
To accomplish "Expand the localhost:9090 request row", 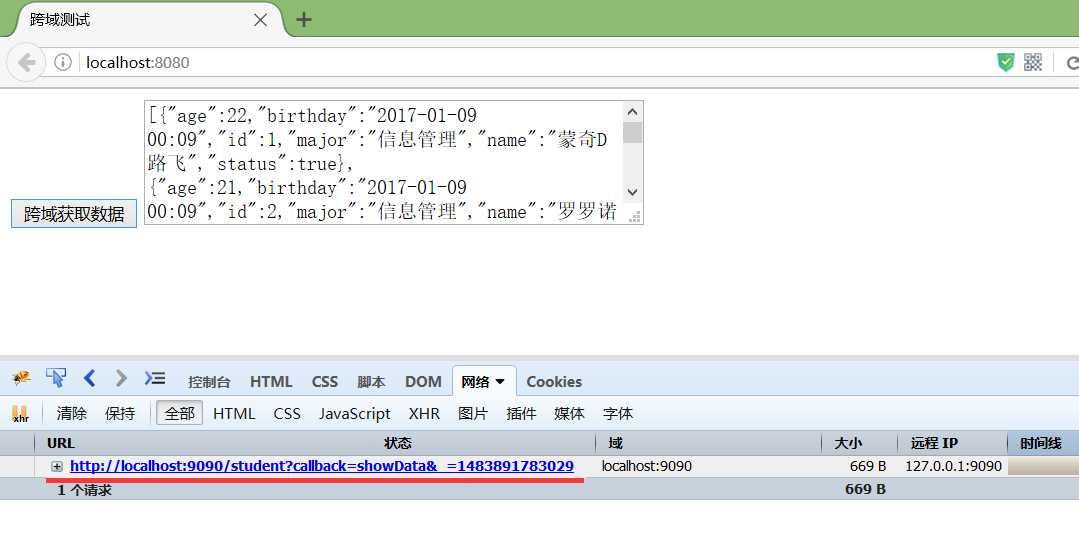I will coord(56,467).
